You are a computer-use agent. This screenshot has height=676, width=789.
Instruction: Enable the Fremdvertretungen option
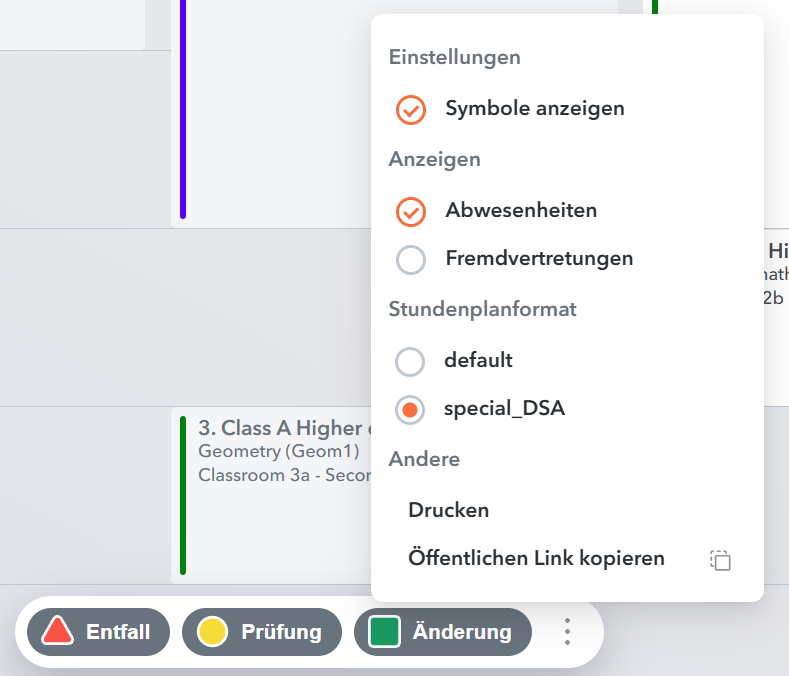411,260
